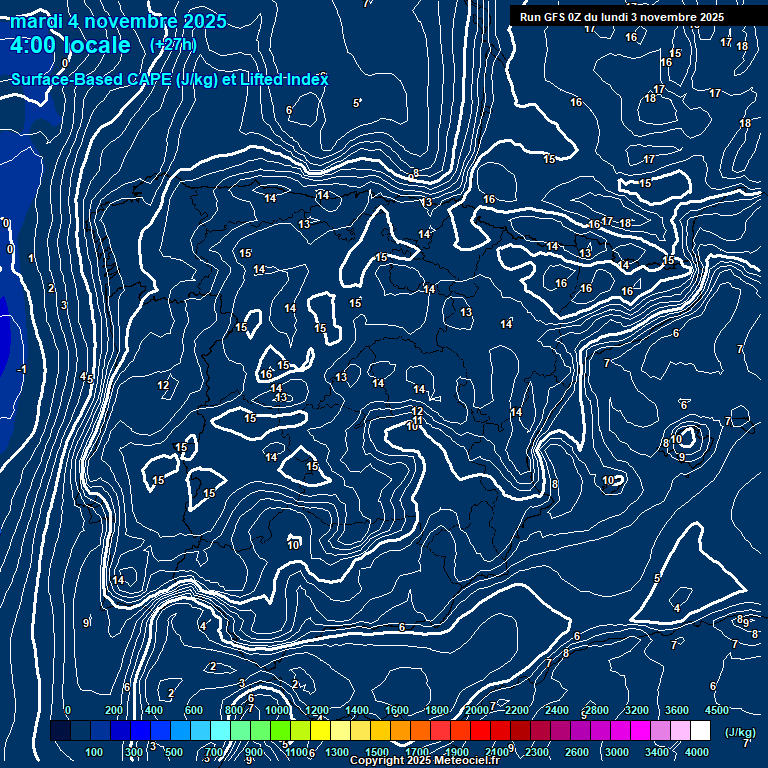Click the '4500' legend scale label
768x768 pixels.
click(717, 710)
